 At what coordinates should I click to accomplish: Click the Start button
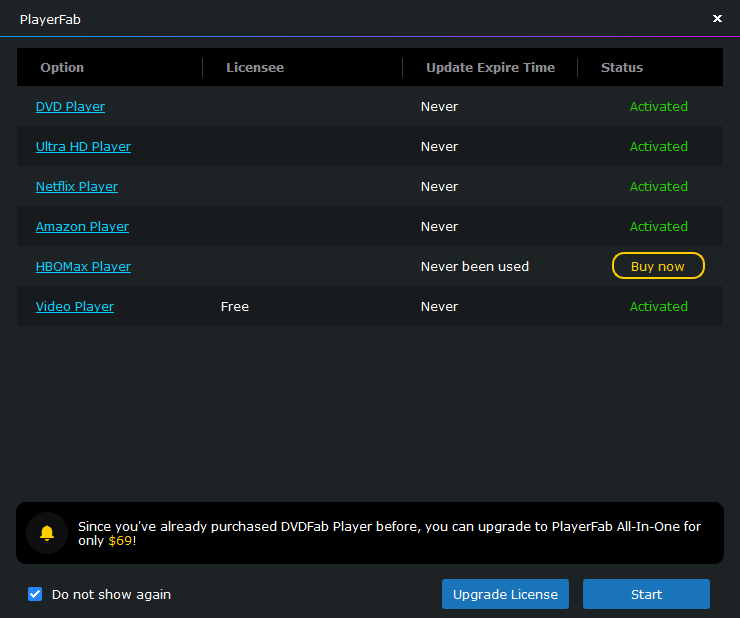point(646,594)
